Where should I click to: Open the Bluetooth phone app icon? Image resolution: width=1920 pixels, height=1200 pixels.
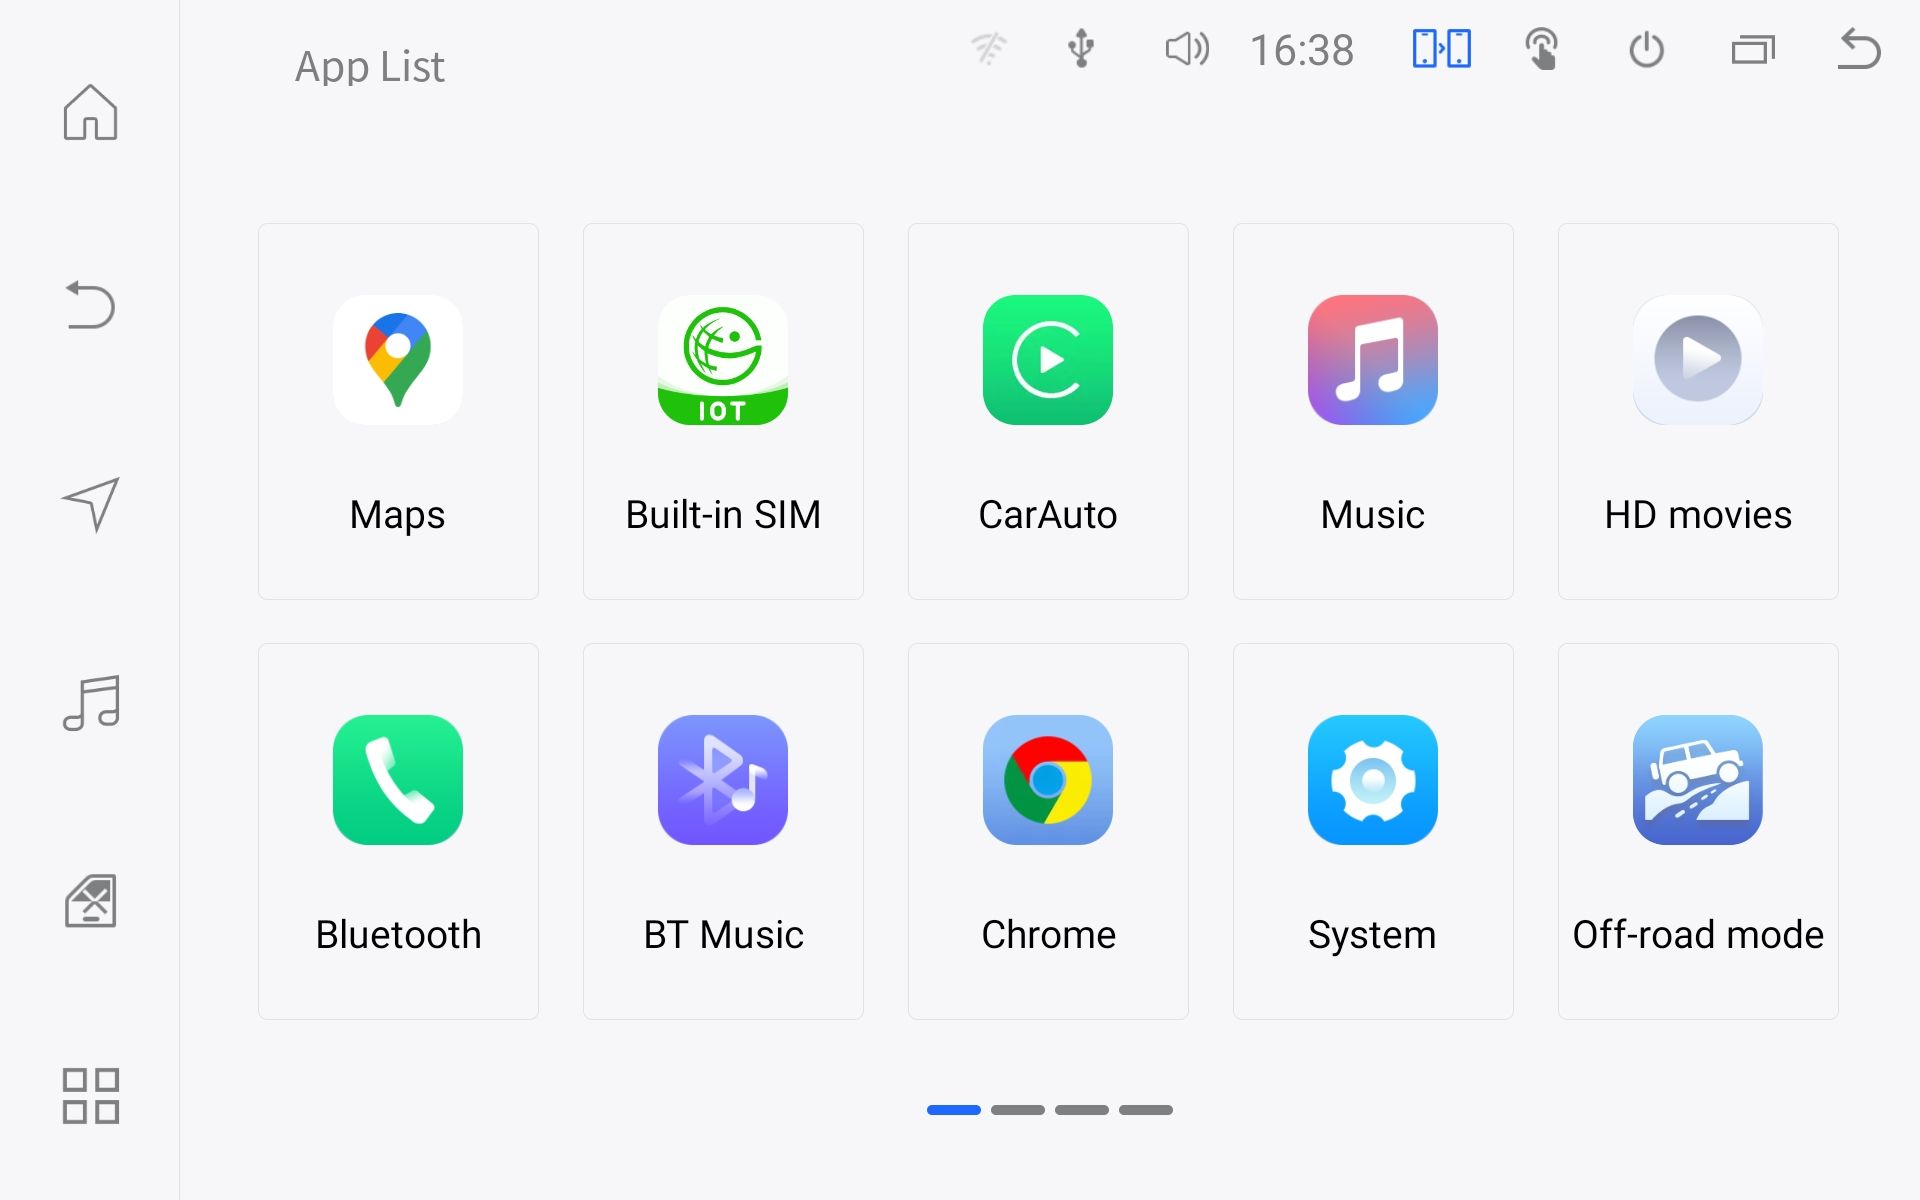click(x=398, y=780)
